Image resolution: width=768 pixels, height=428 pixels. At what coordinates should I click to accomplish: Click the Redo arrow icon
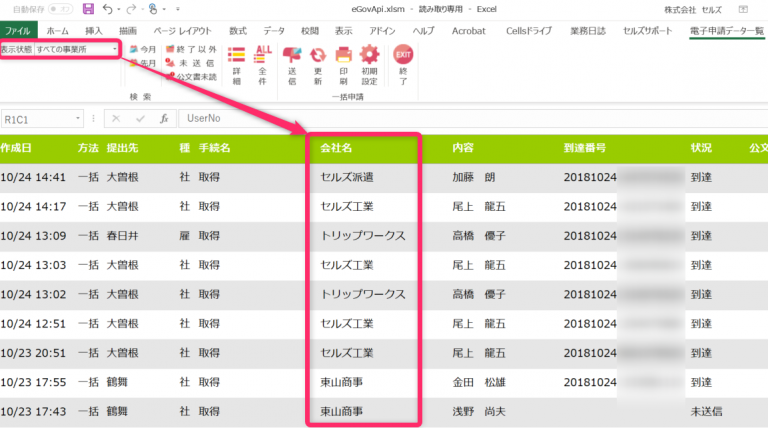click(131, 9)
